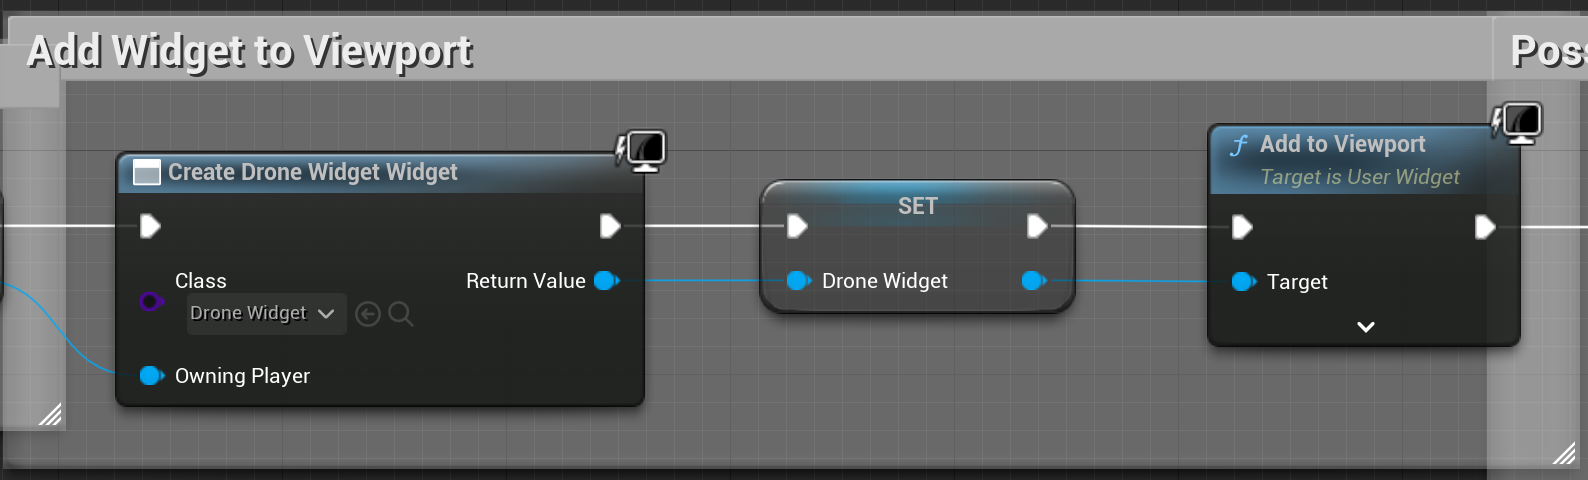This screenshot has width=1588, height=480.
Task: Click the SET node's blue output pin
Action: 1034,281
